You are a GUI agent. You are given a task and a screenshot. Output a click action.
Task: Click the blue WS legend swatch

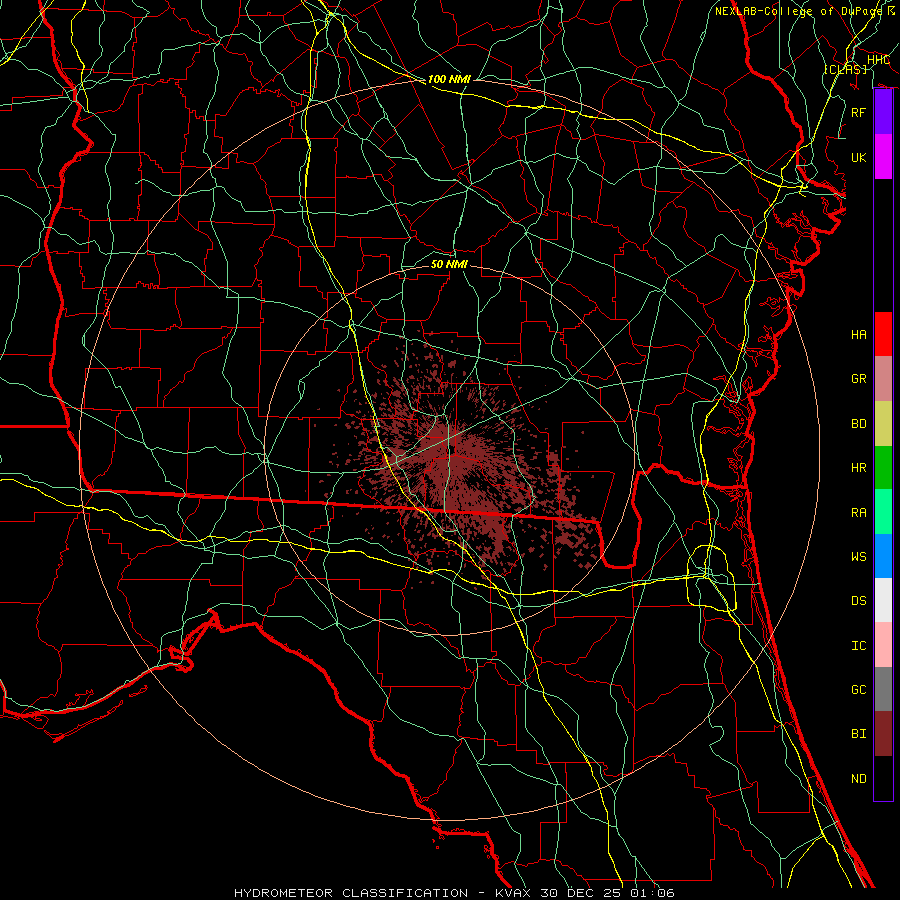(x=883, y=556)
